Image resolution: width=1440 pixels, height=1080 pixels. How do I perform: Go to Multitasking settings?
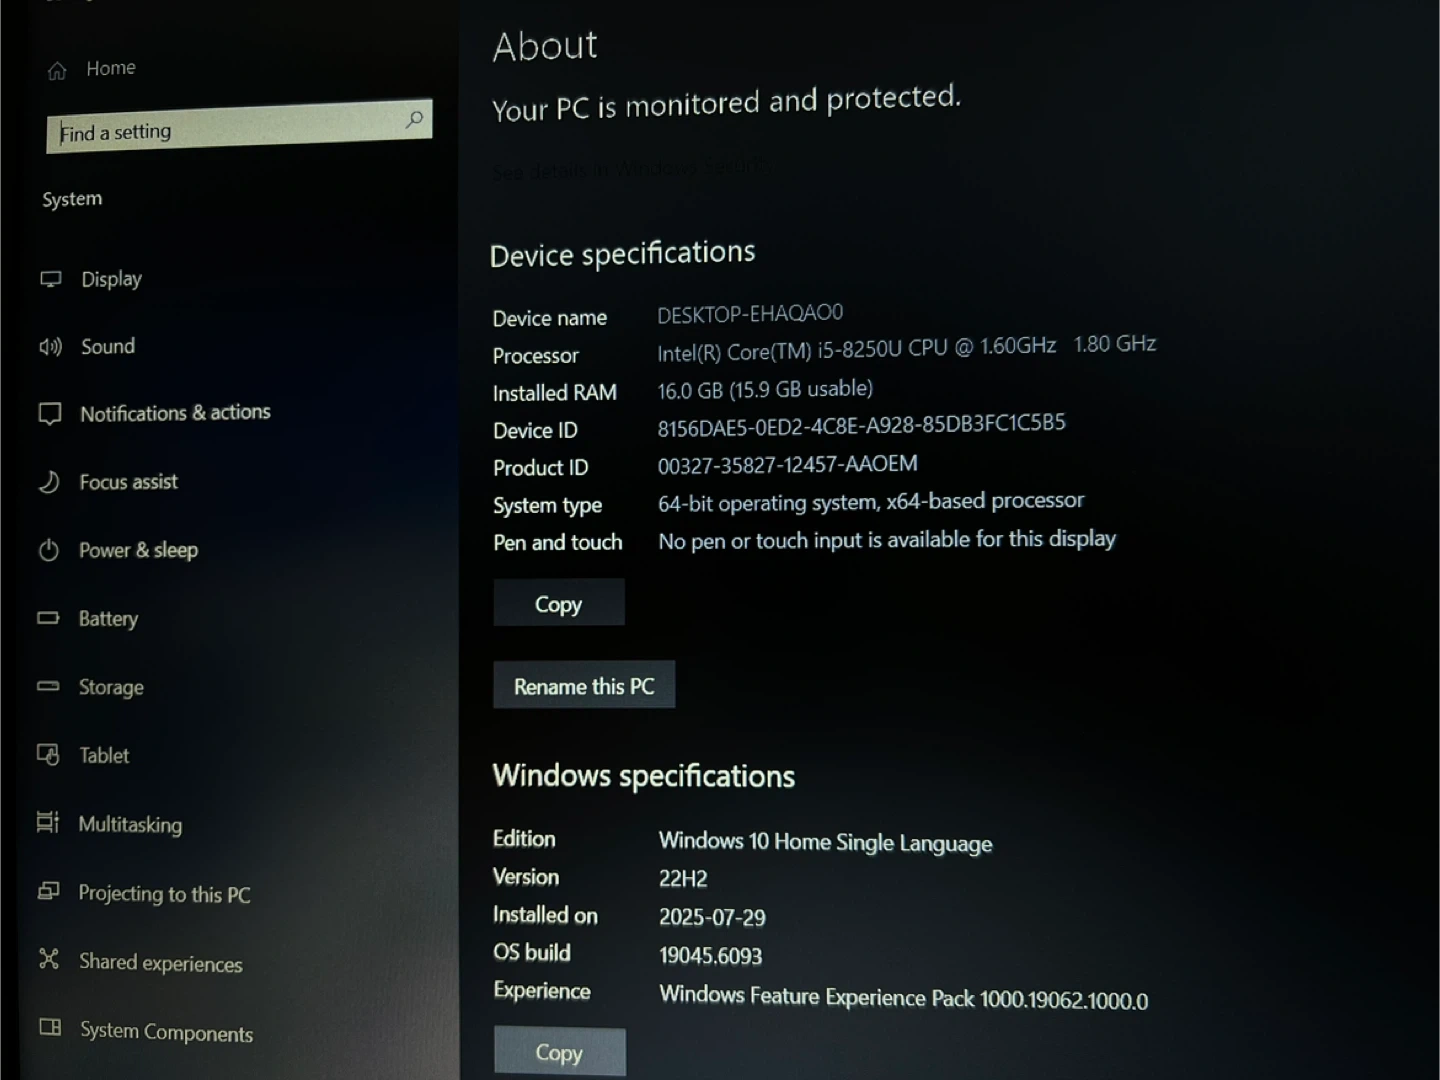coord(130,825)
